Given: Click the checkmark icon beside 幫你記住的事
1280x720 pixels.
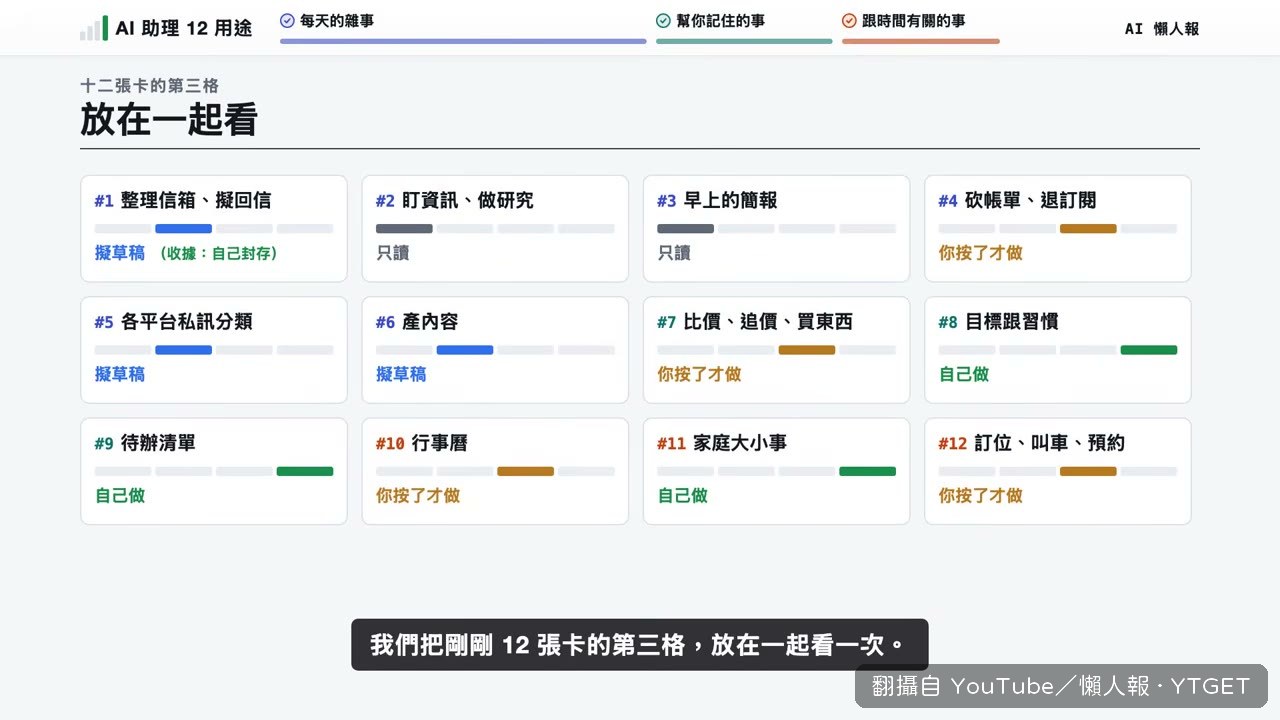Looking at the screenshot, I should (x=663, y=20).
